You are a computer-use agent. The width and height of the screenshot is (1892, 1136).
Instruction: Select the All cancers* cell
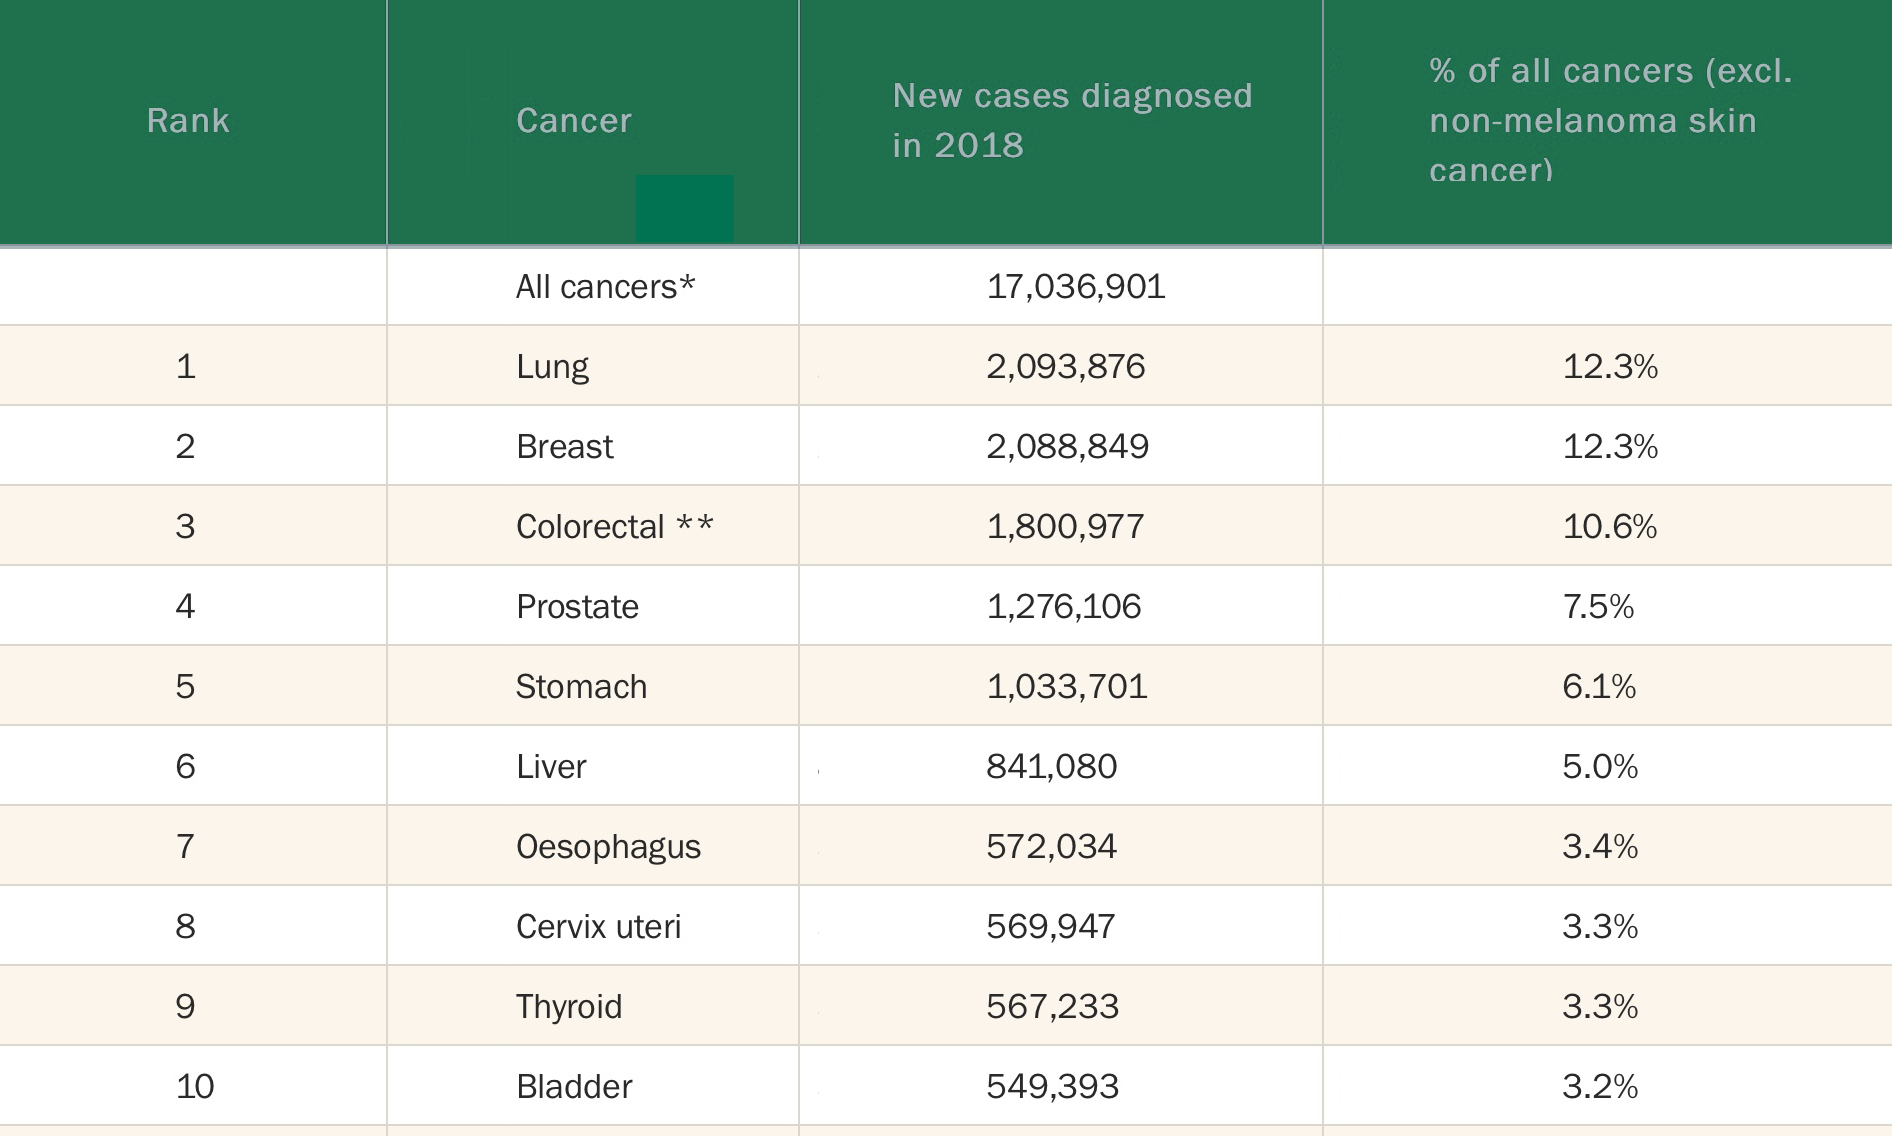[x=605, y=287]
